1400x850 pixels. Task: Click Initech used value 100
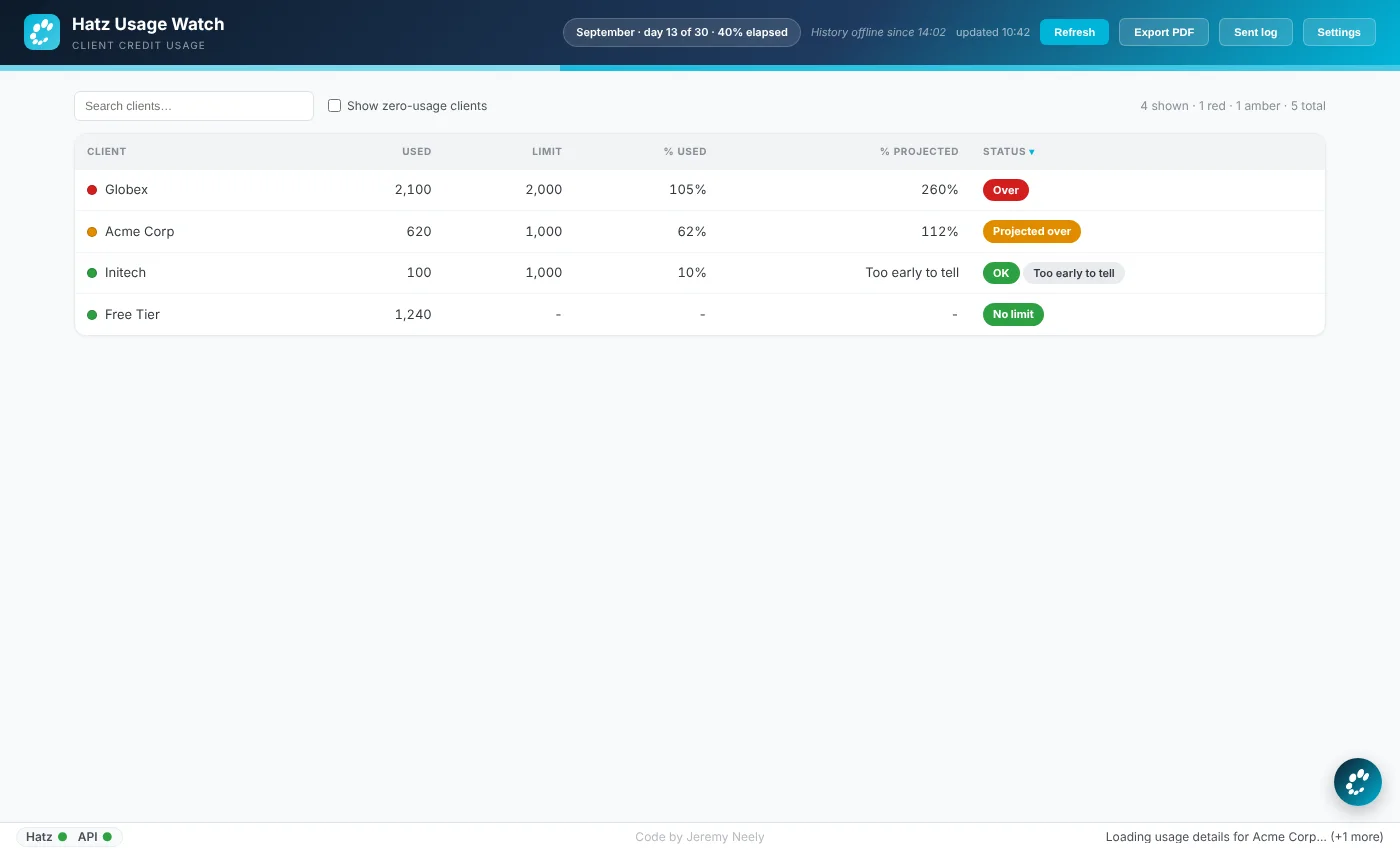(419, 273)
